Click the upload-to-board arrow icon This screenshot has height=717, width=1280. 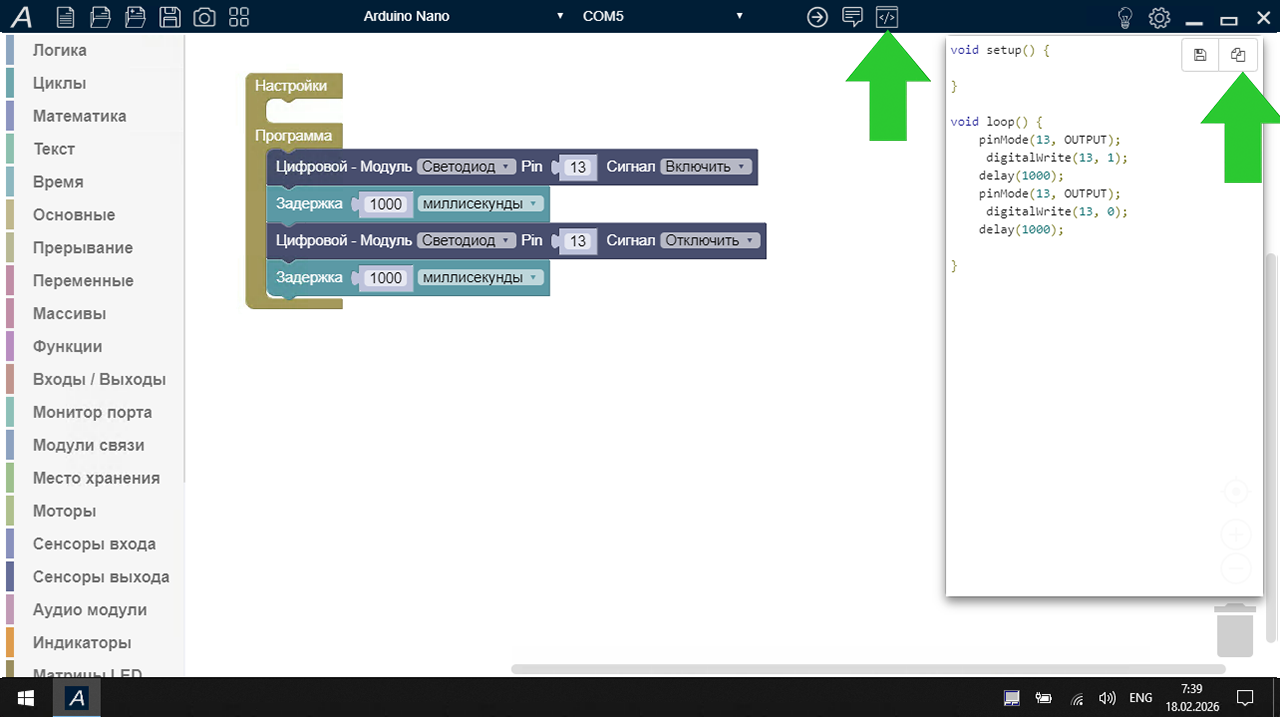click(818, 17)
